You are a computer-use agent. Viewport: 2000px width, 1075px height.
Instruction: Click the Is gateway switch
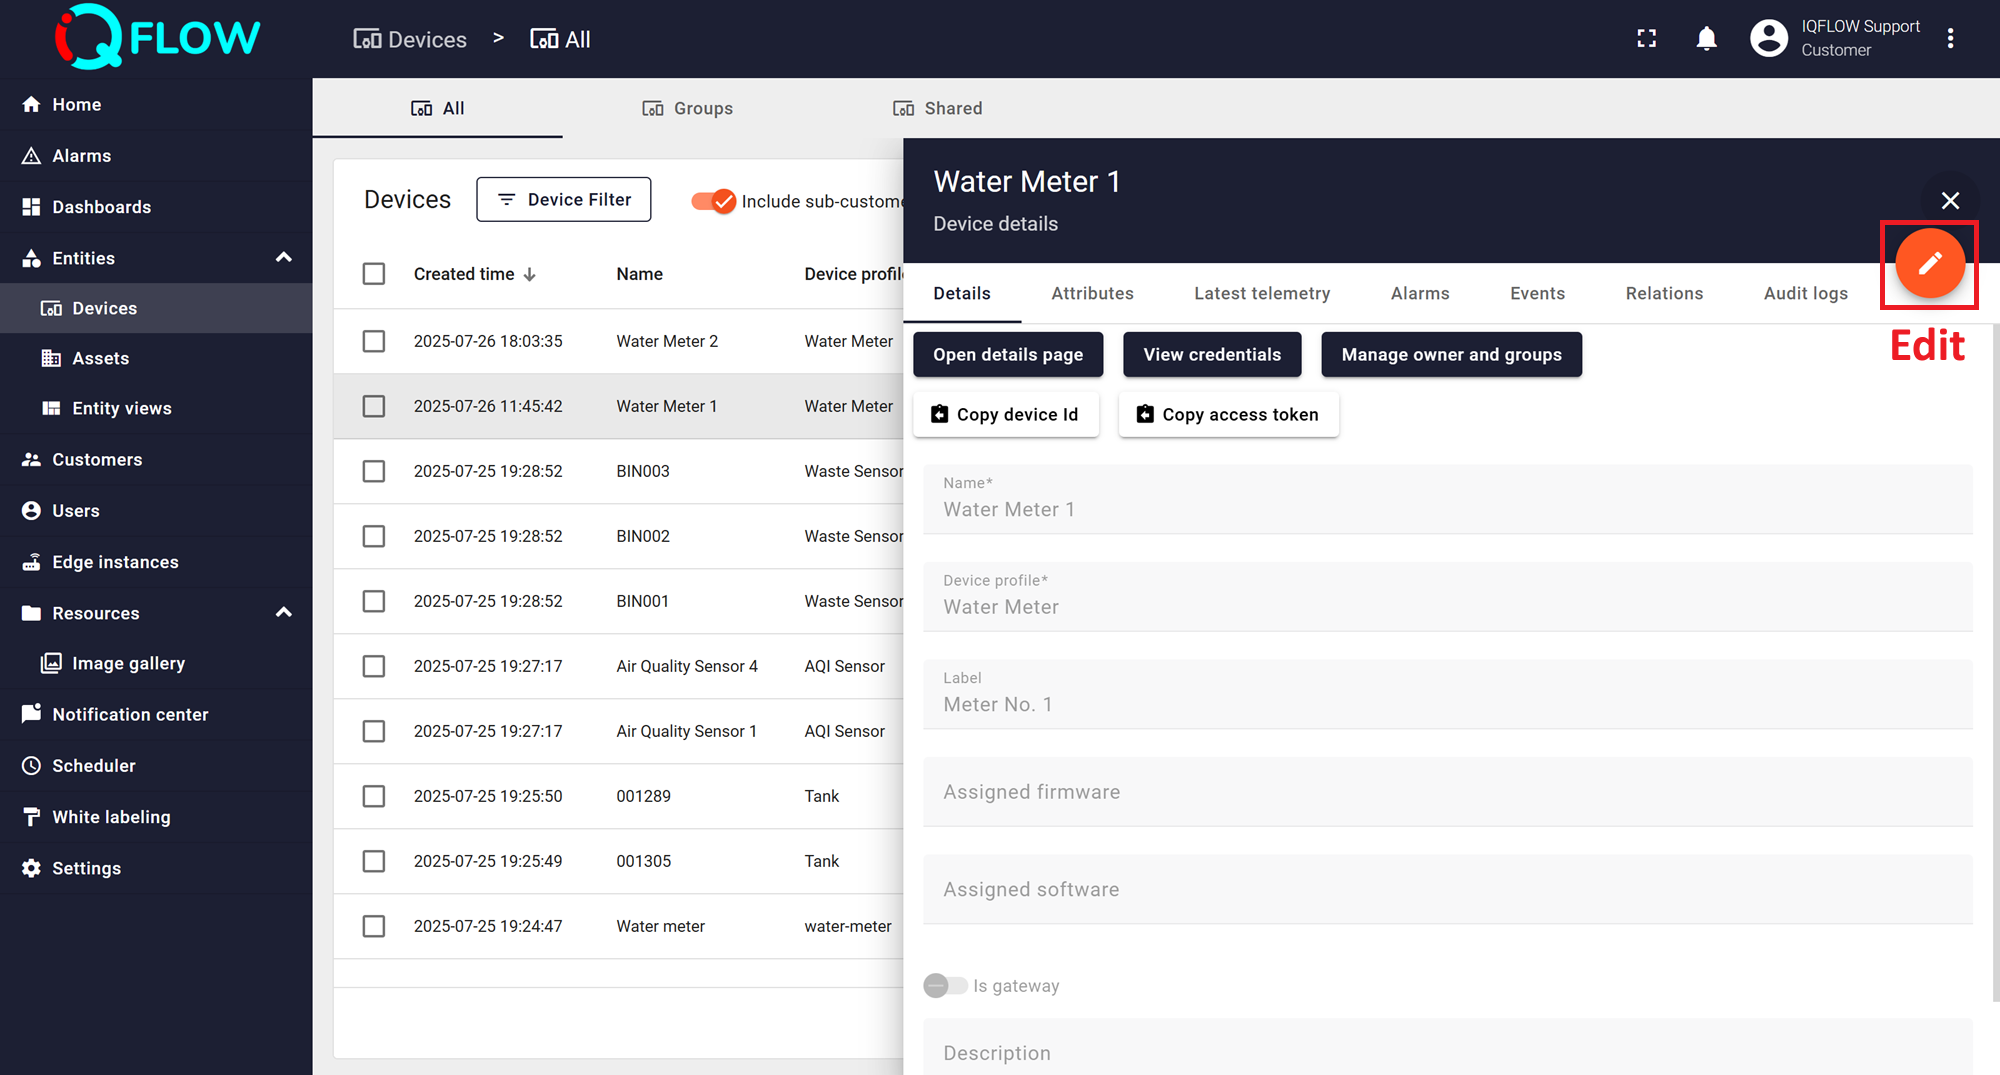(945, 986)
